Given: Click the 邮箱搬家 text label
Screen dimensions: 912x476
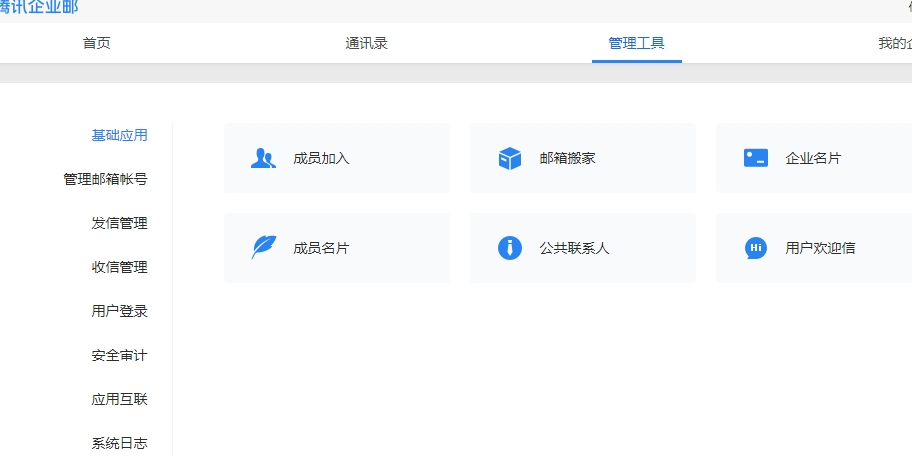Looking at the screenshot, I should pyautogui.click(x=567, y=158).
